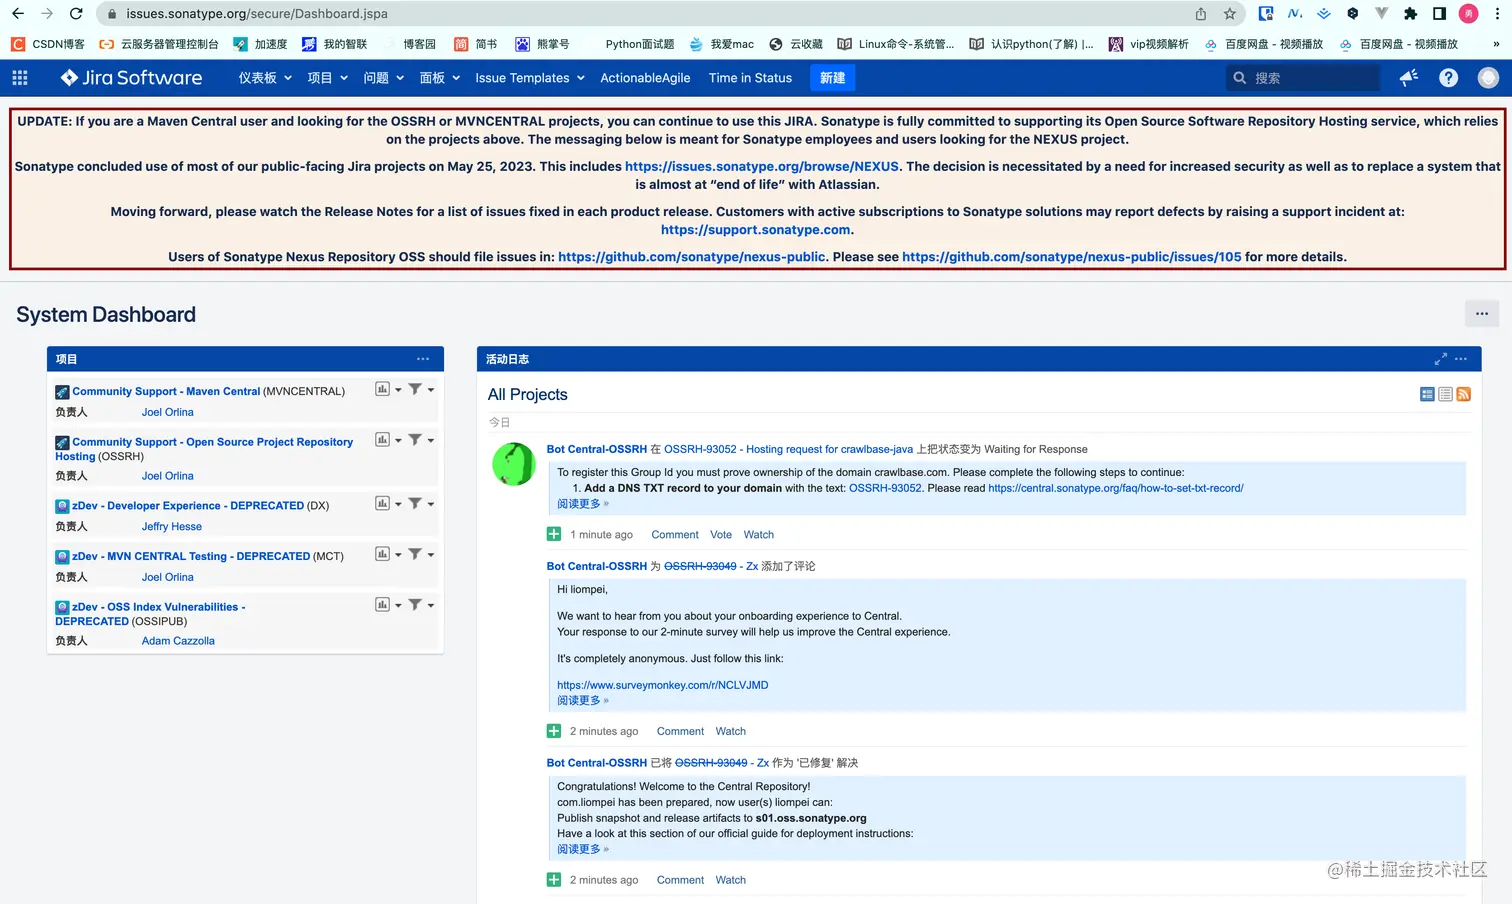This screenshot has width=1512, height=904.
Task: Open support.sonatype.com link in banner
Action: click(x=756, y=230)
